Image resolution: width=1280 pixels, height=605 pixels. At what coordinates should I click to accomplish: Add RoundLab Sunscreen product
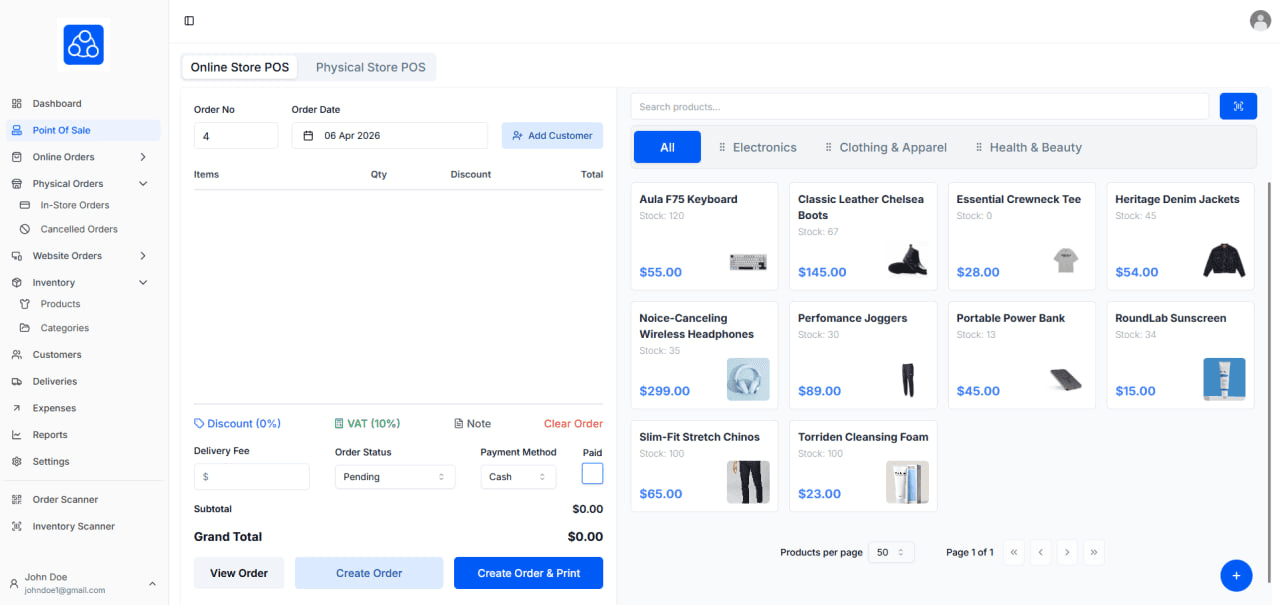tap(1180, 355)
